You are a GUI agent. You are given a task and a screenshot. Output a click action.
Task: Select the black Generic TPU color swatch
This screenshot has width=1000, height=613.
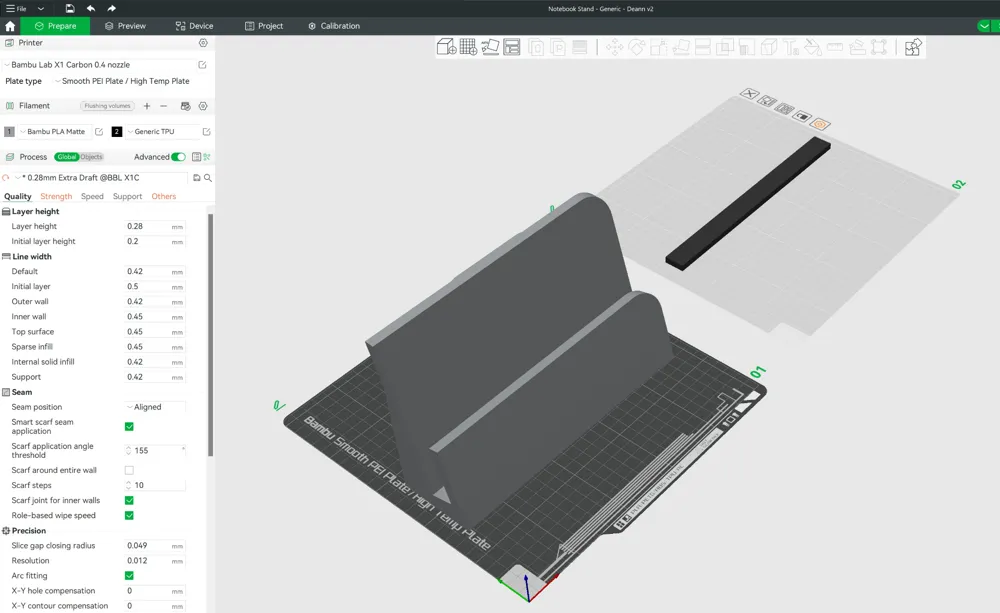click(117, 131)
